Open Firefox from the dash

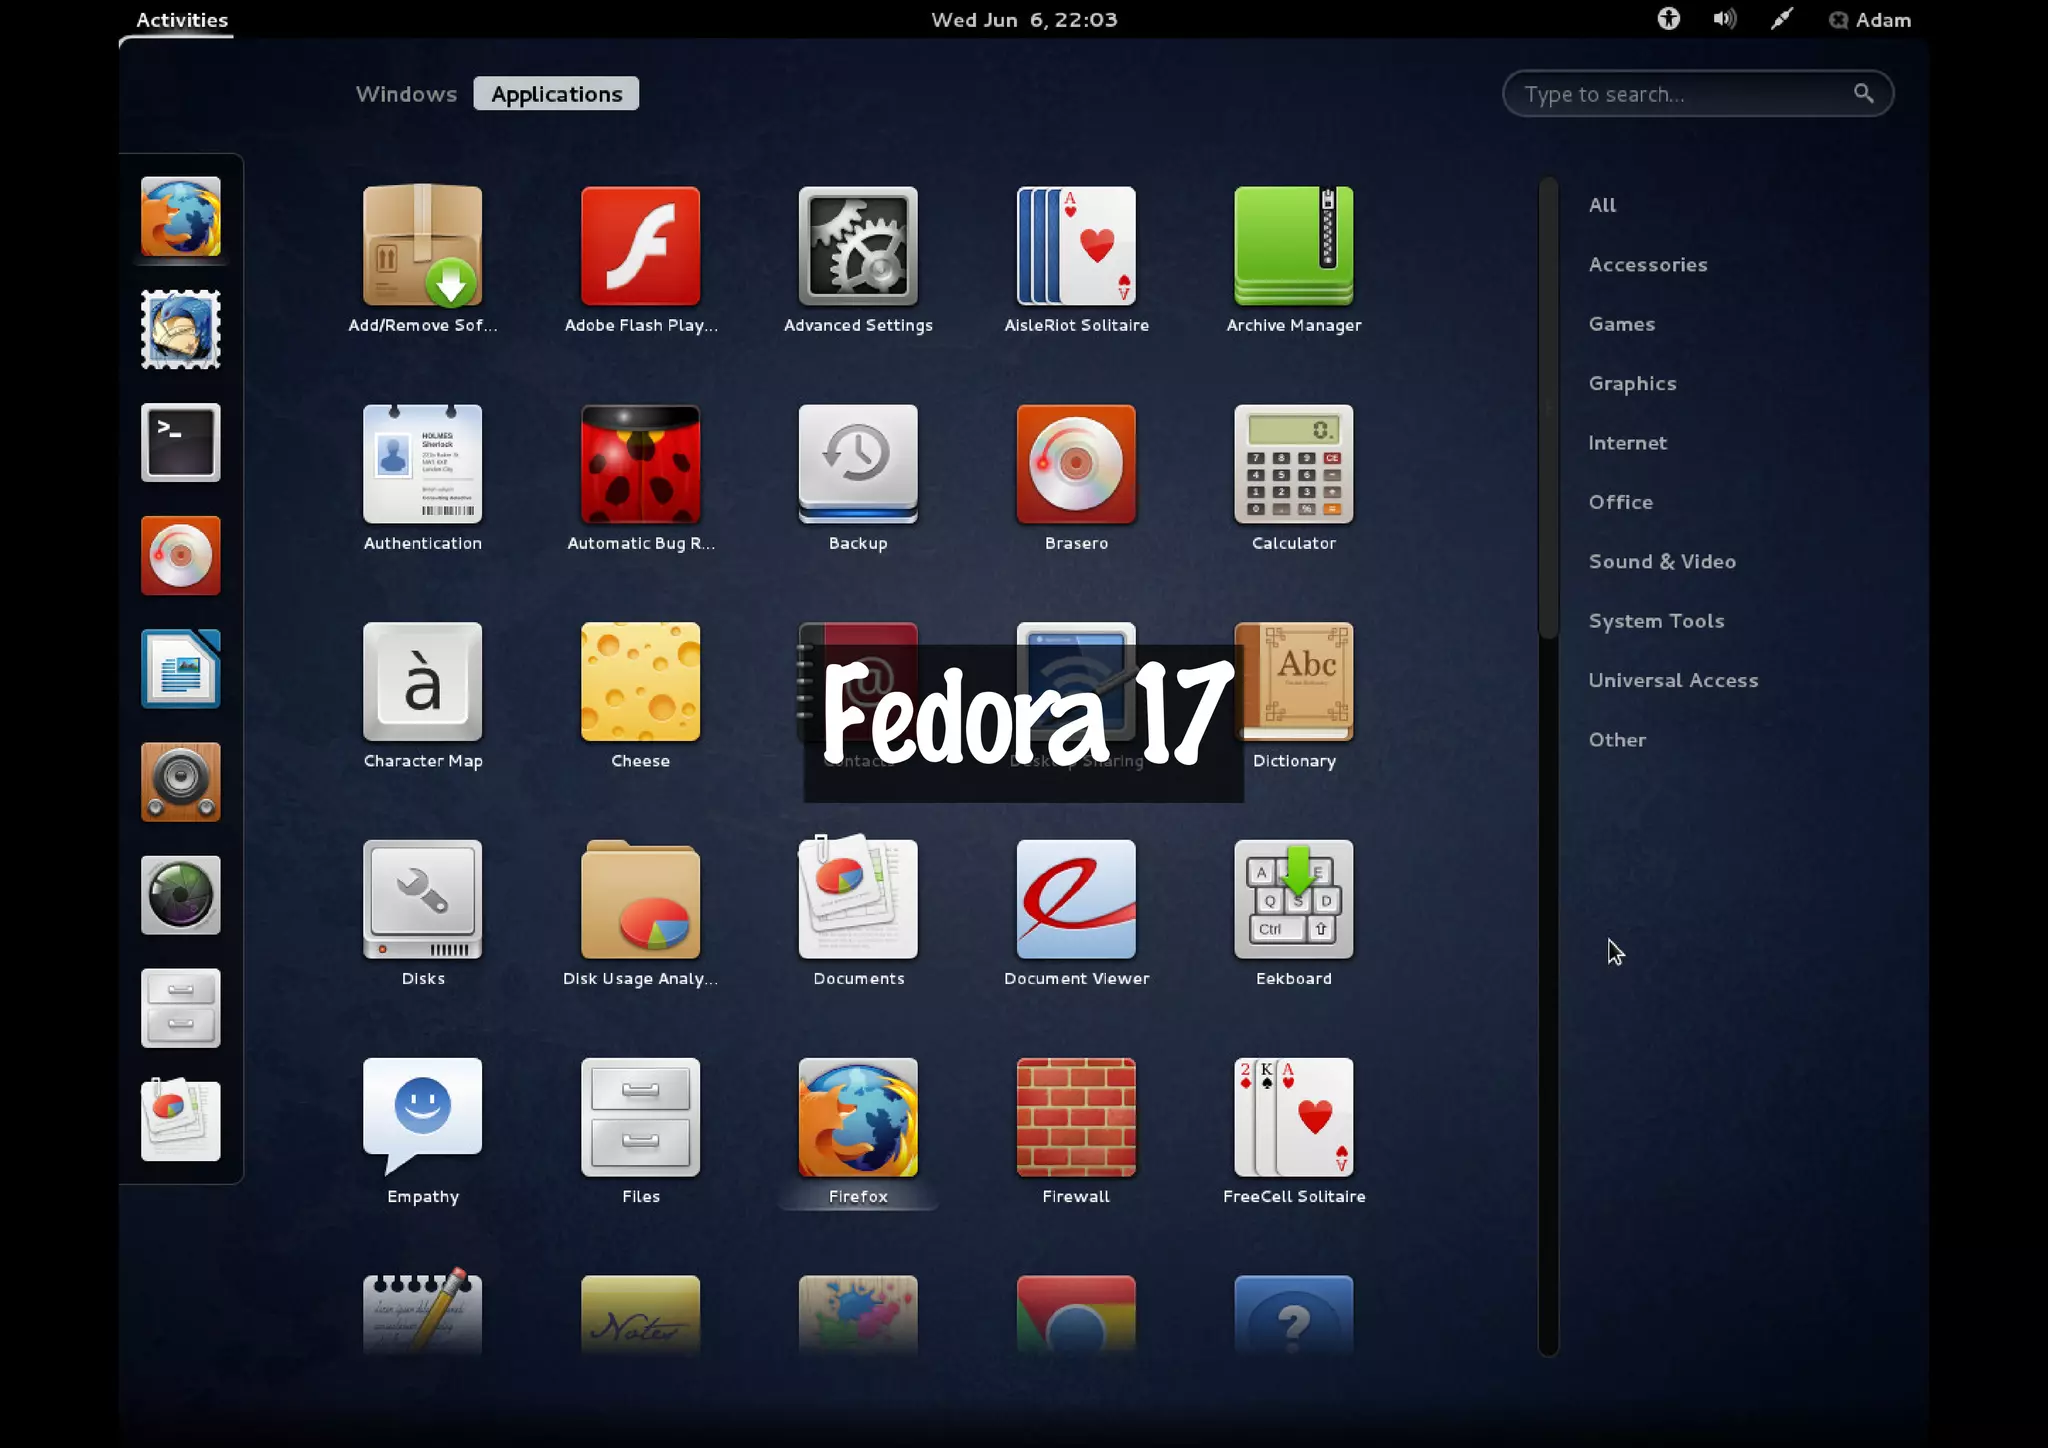click(180, 216)
